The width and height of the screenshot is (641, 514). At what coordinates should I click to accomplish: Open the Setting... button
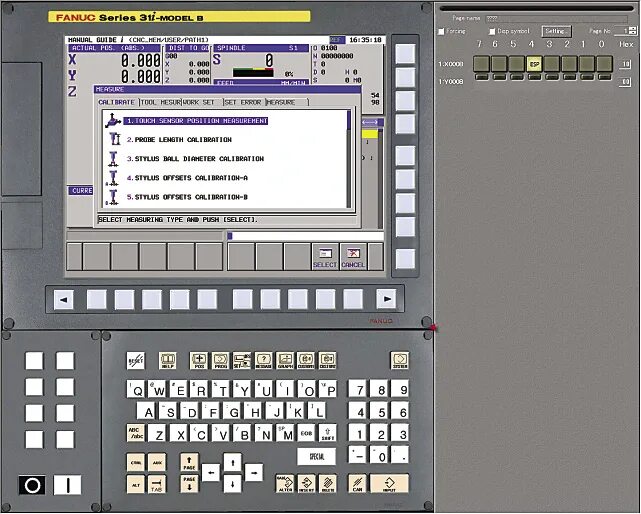(x=556, y=31)
